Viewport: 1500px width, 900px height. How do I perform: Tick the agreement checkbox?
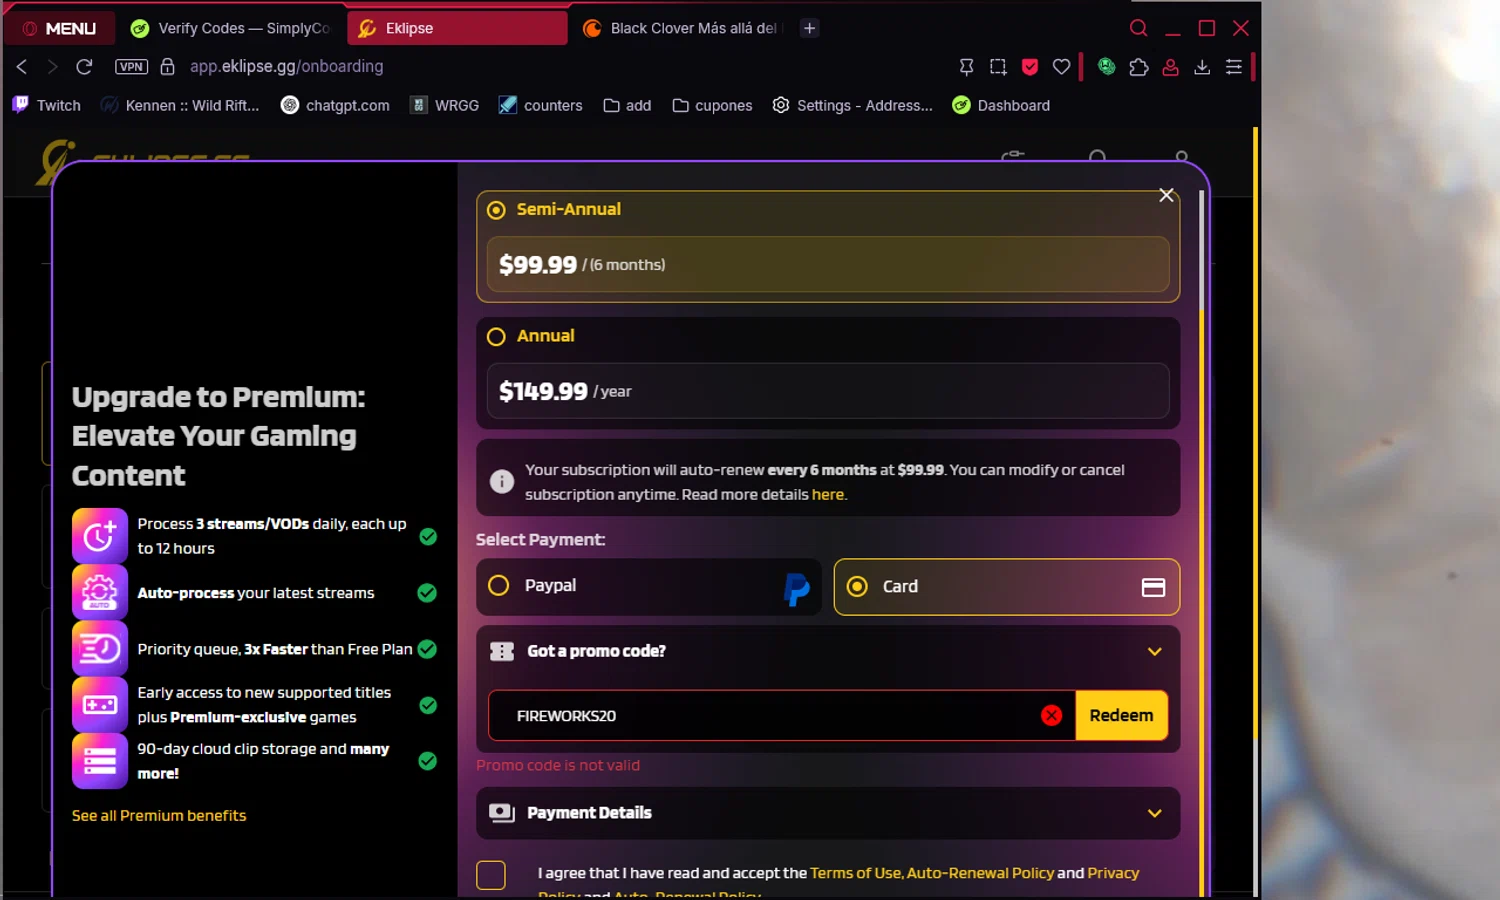pyautogui.click(x=491, y=875)
